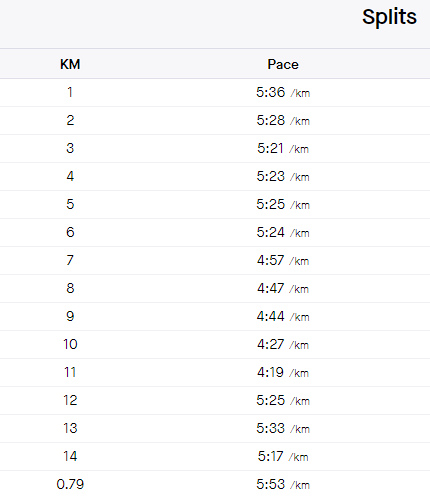Click the Pace column header

coord(283,64)
